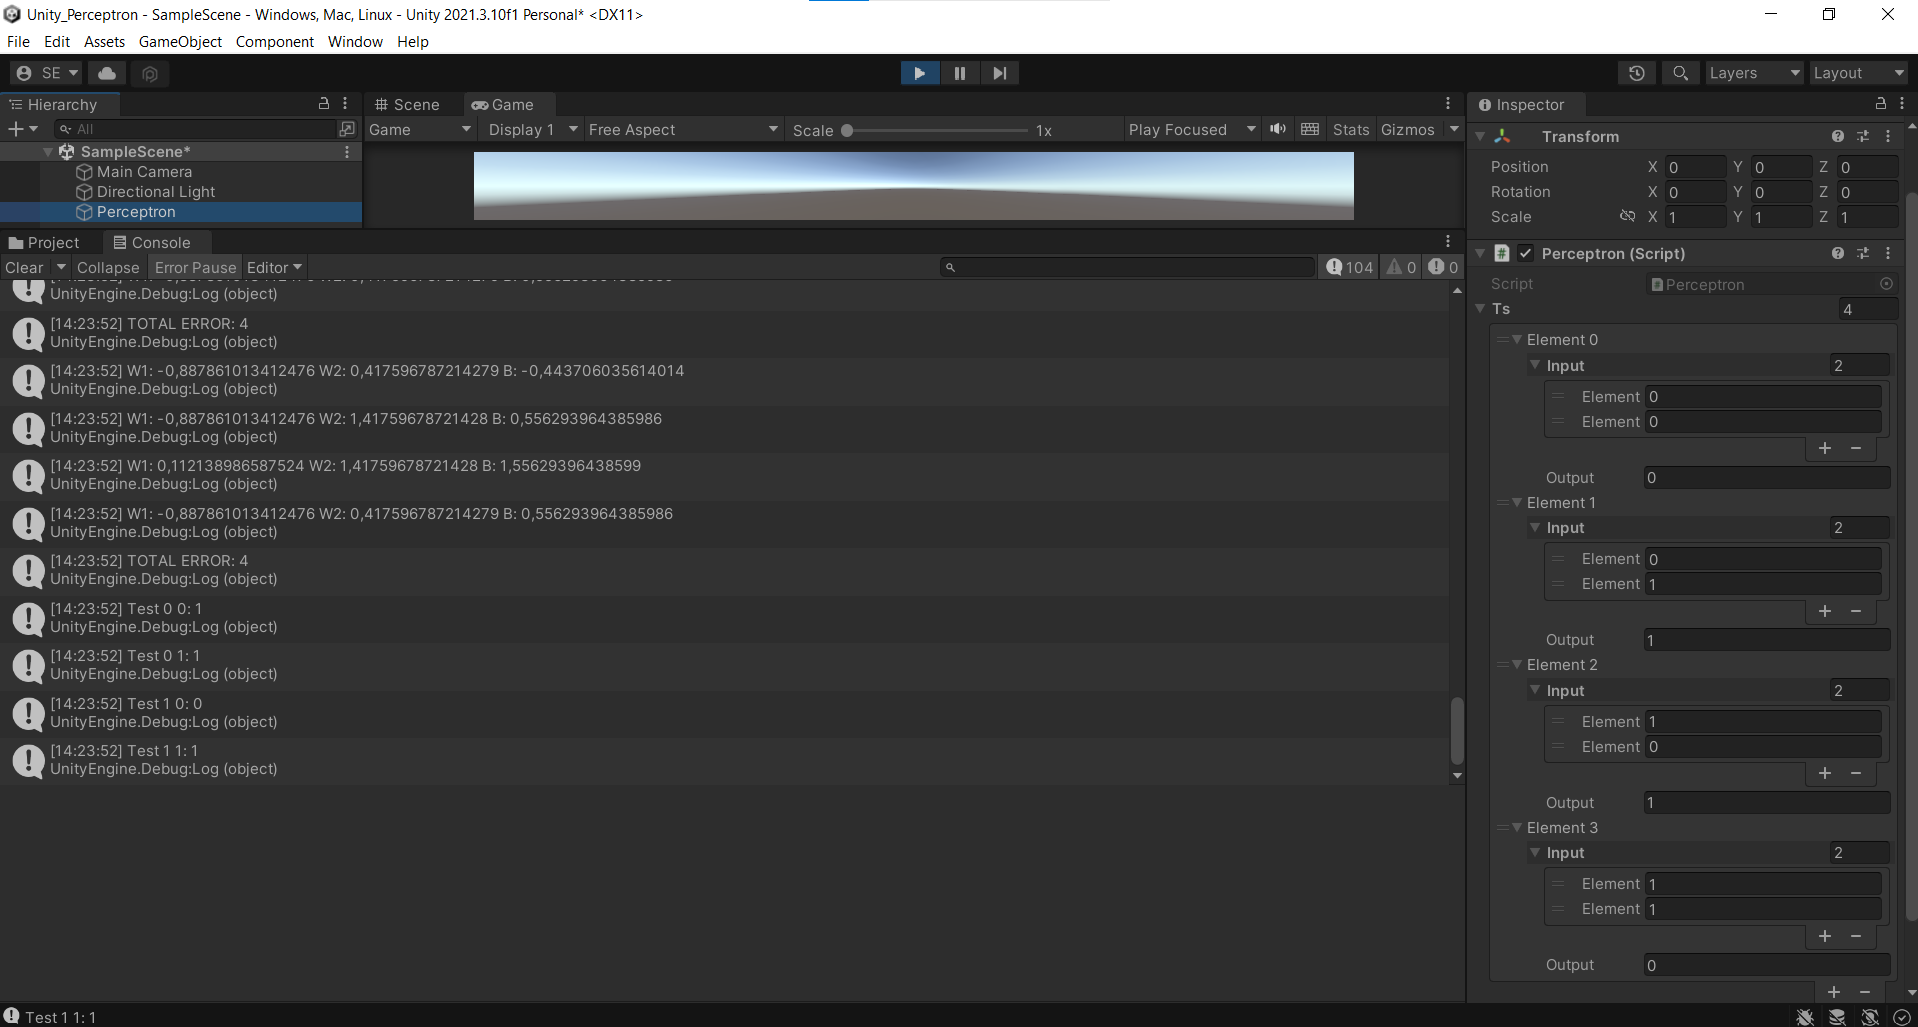Viewport: 1918px width, 1027px height.
Task: Disable the Perceptron Script checkbox
Action: point(1526,254)
